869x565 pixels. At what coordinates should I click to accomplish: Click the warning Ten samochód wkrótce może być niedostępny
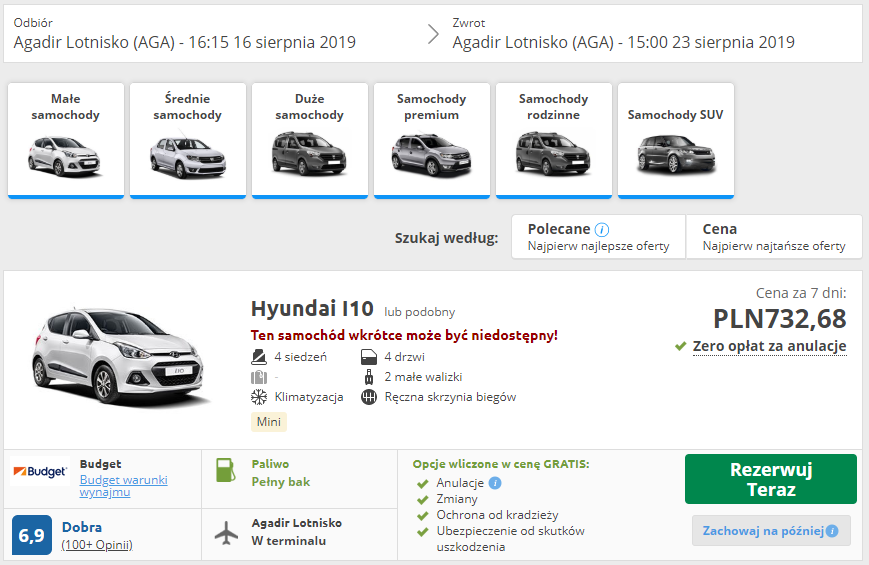(x=404, y=335)
